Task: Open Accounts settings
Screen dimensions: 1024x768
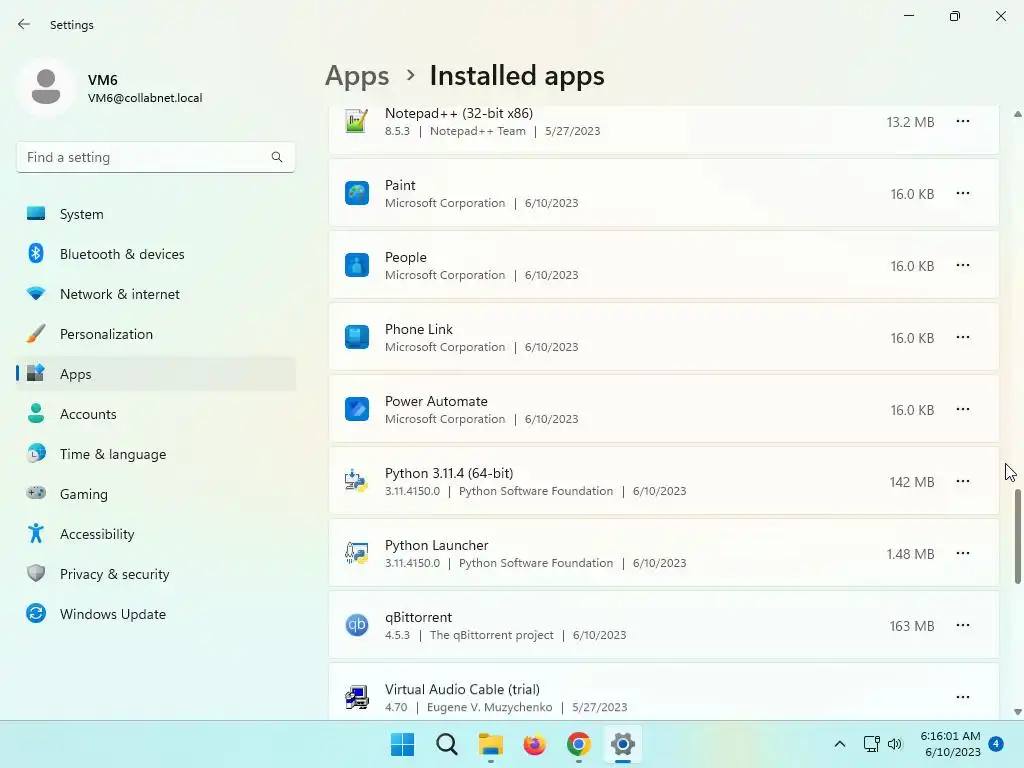Action: (x=156, y=414)
